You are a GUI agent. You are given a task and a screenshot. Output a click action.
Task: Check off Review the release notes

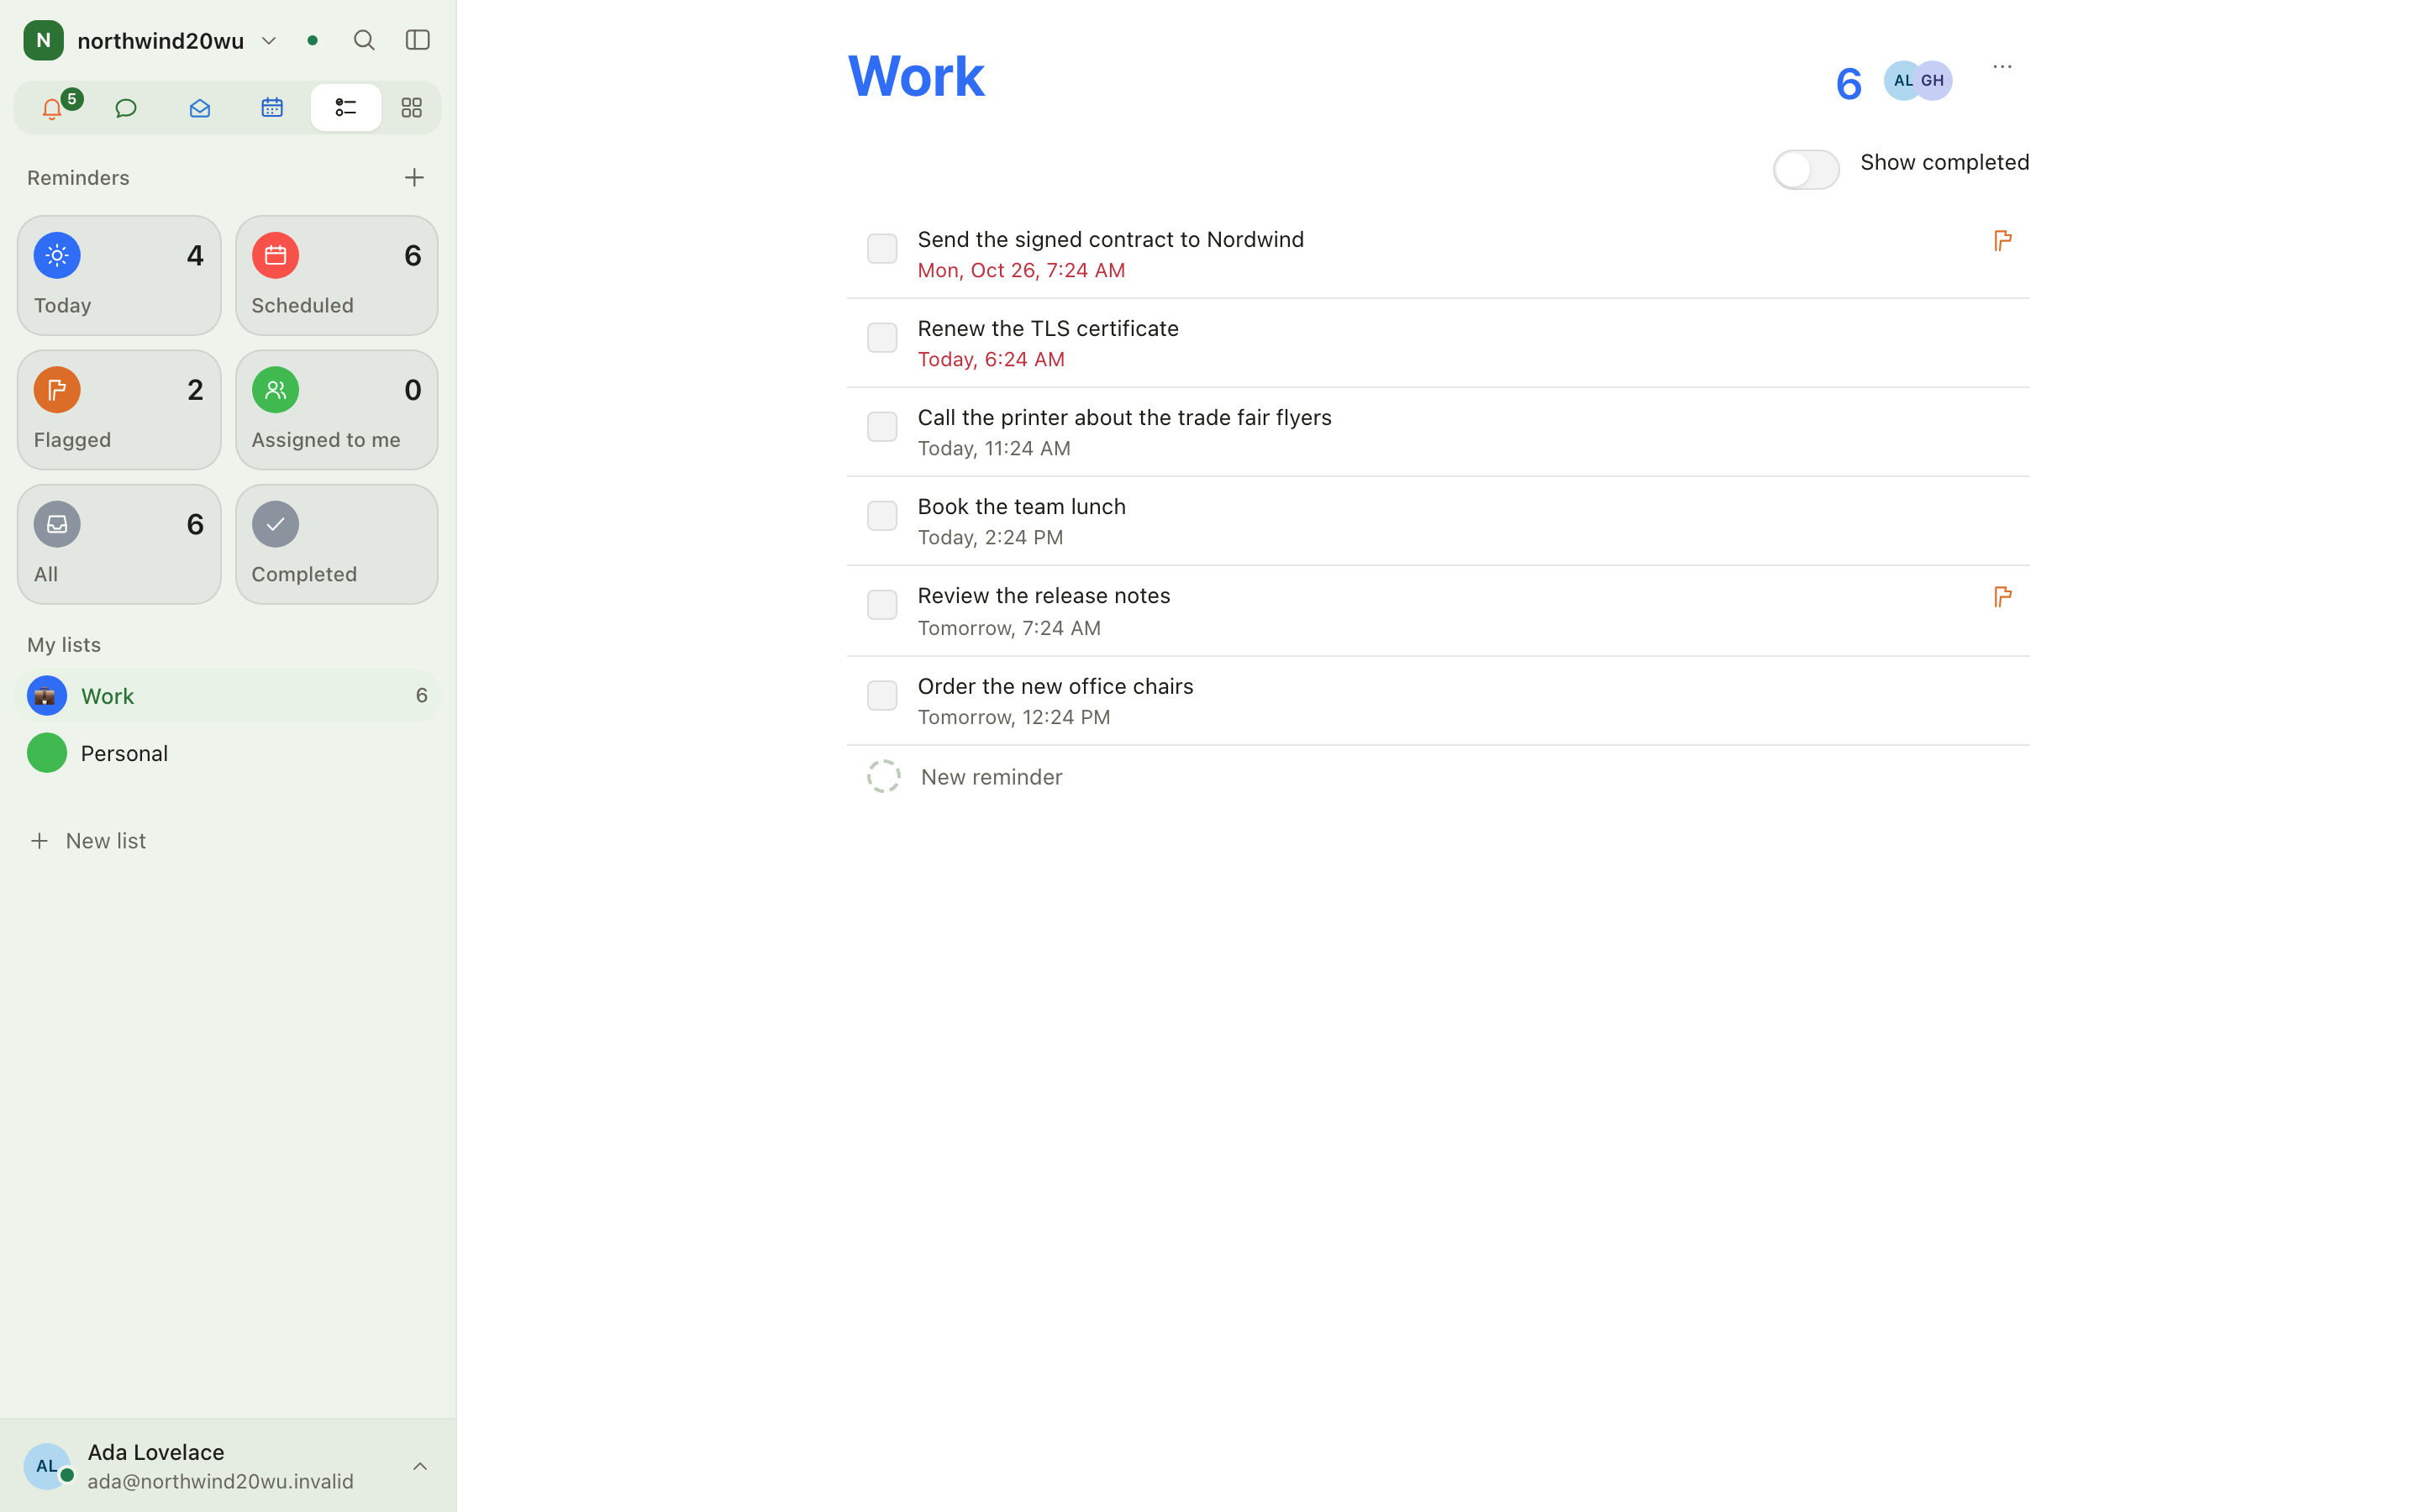tap(881, 604)
